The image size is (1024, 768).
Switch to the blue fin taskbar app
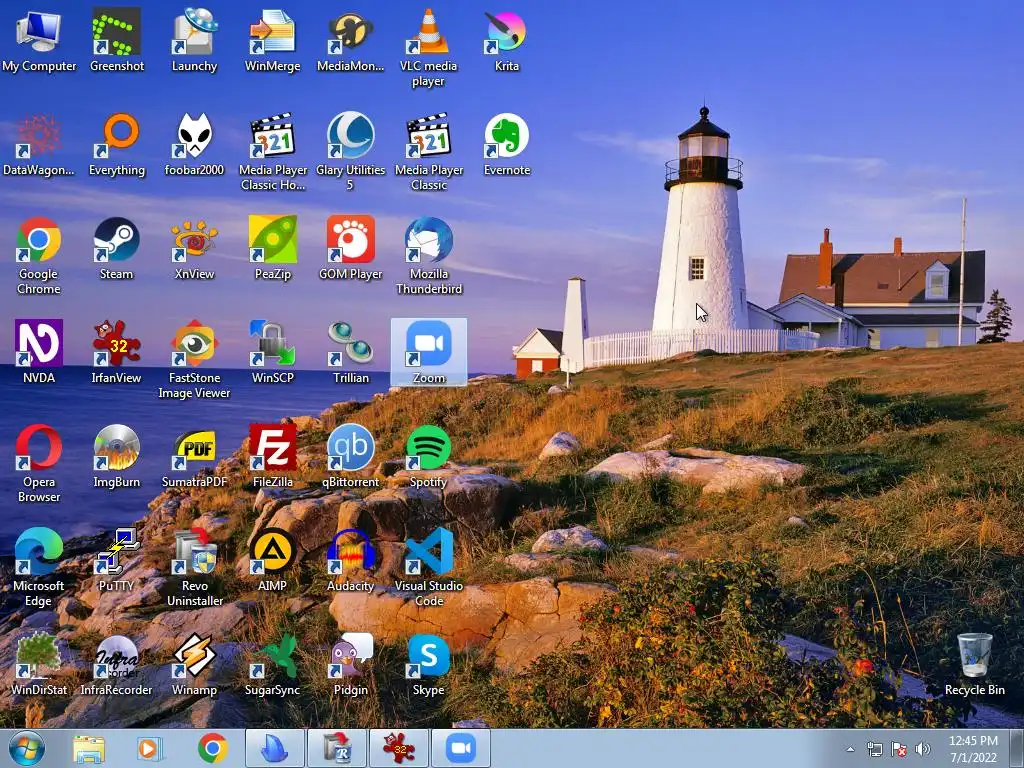pos(275,749)
